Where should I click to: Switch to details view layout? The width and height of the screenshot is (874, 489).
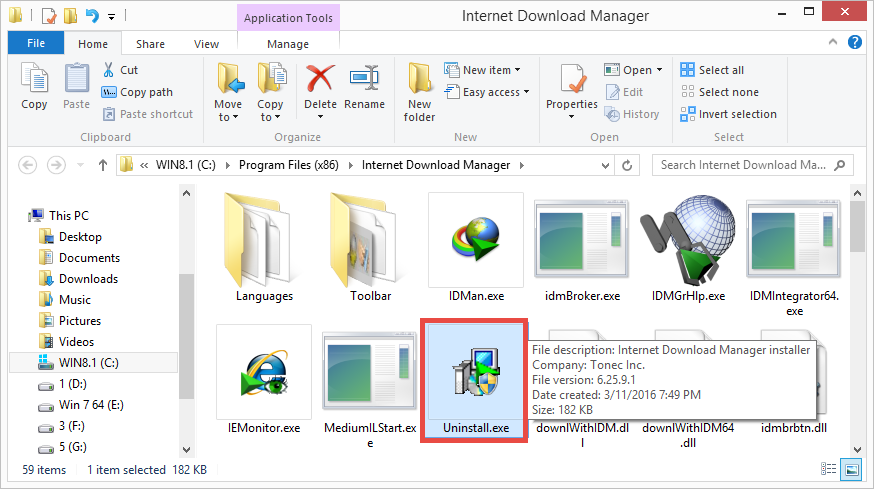[828, 469]
